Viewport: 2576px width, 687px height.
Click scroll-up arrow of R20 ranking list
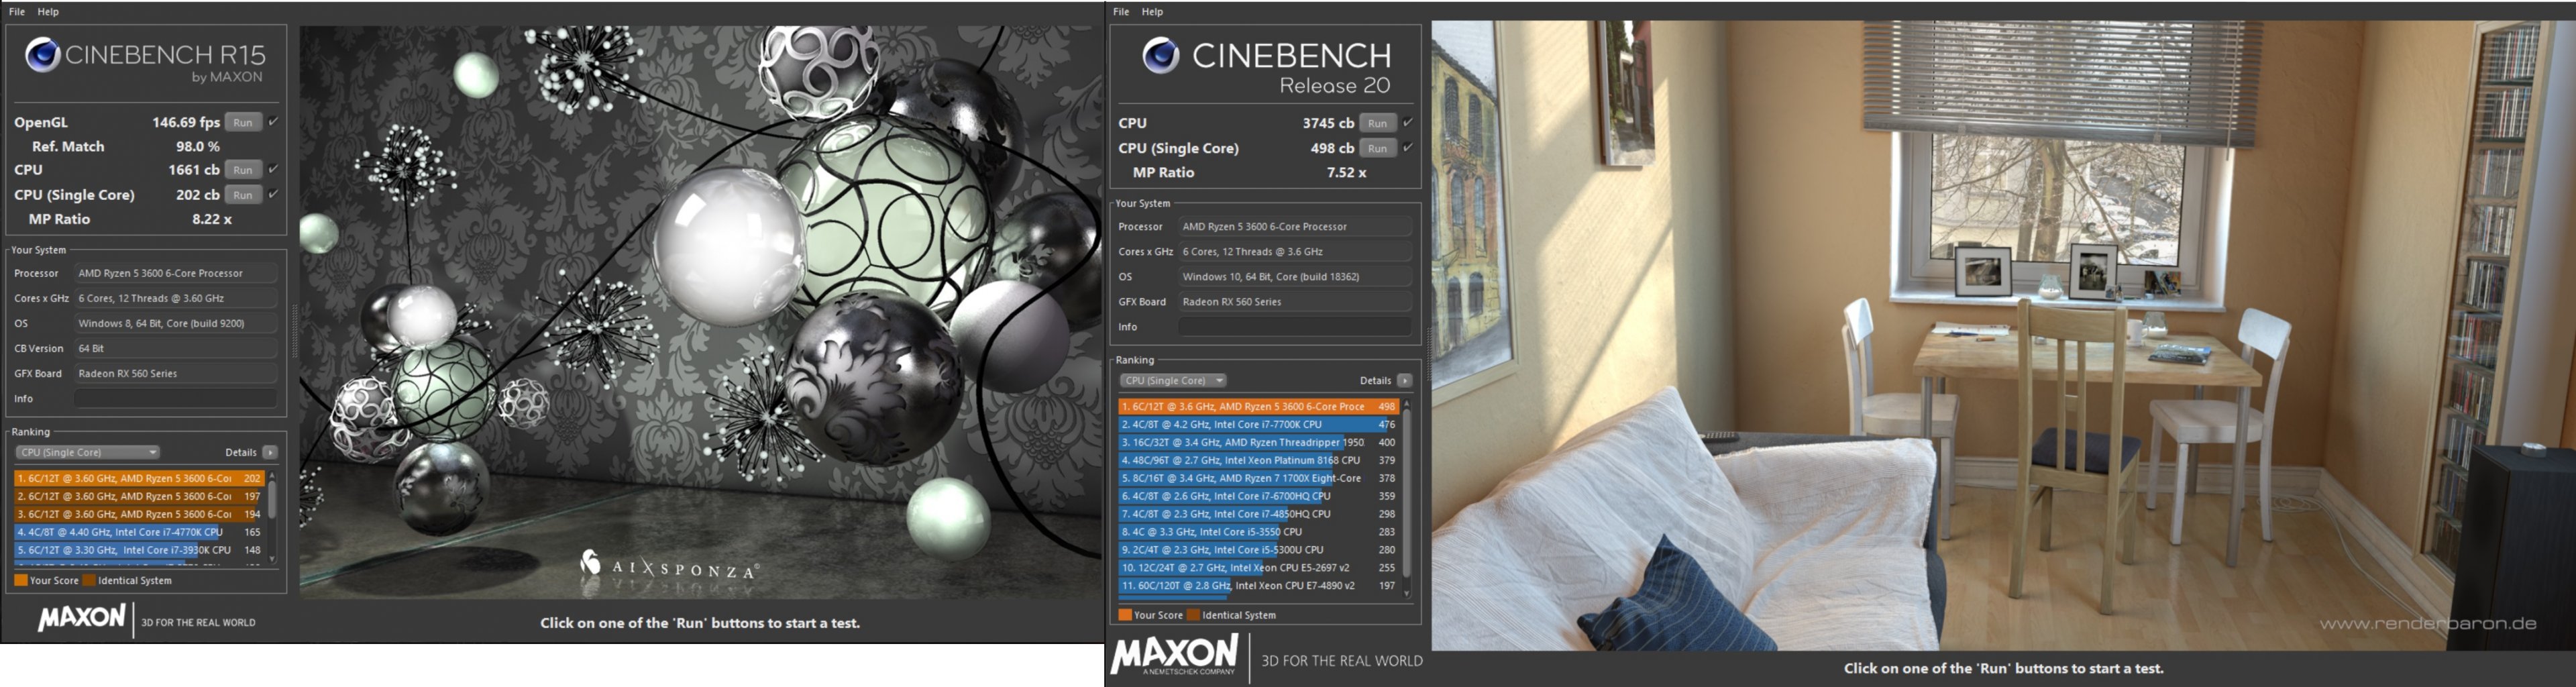tap(1407, 404)
